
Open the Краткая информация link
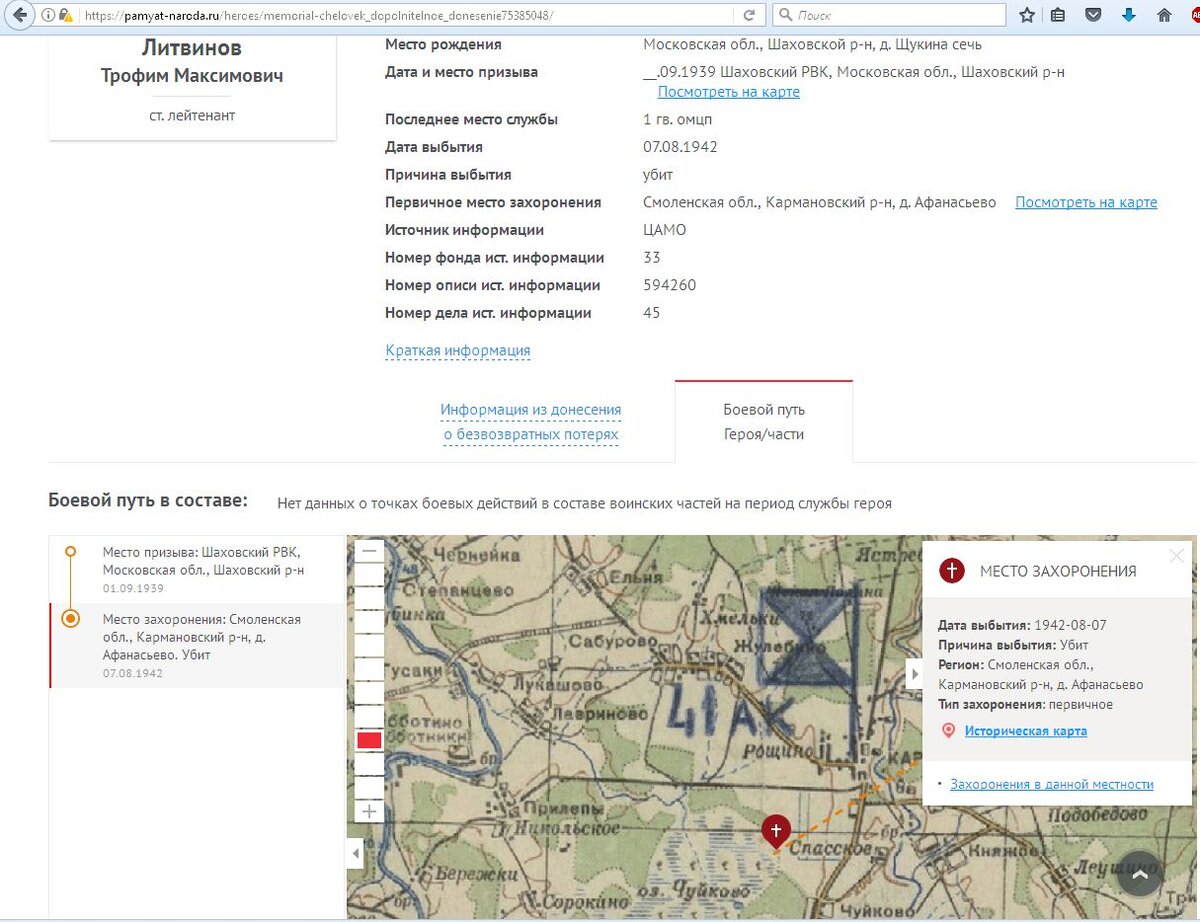[x=457, y=351]
